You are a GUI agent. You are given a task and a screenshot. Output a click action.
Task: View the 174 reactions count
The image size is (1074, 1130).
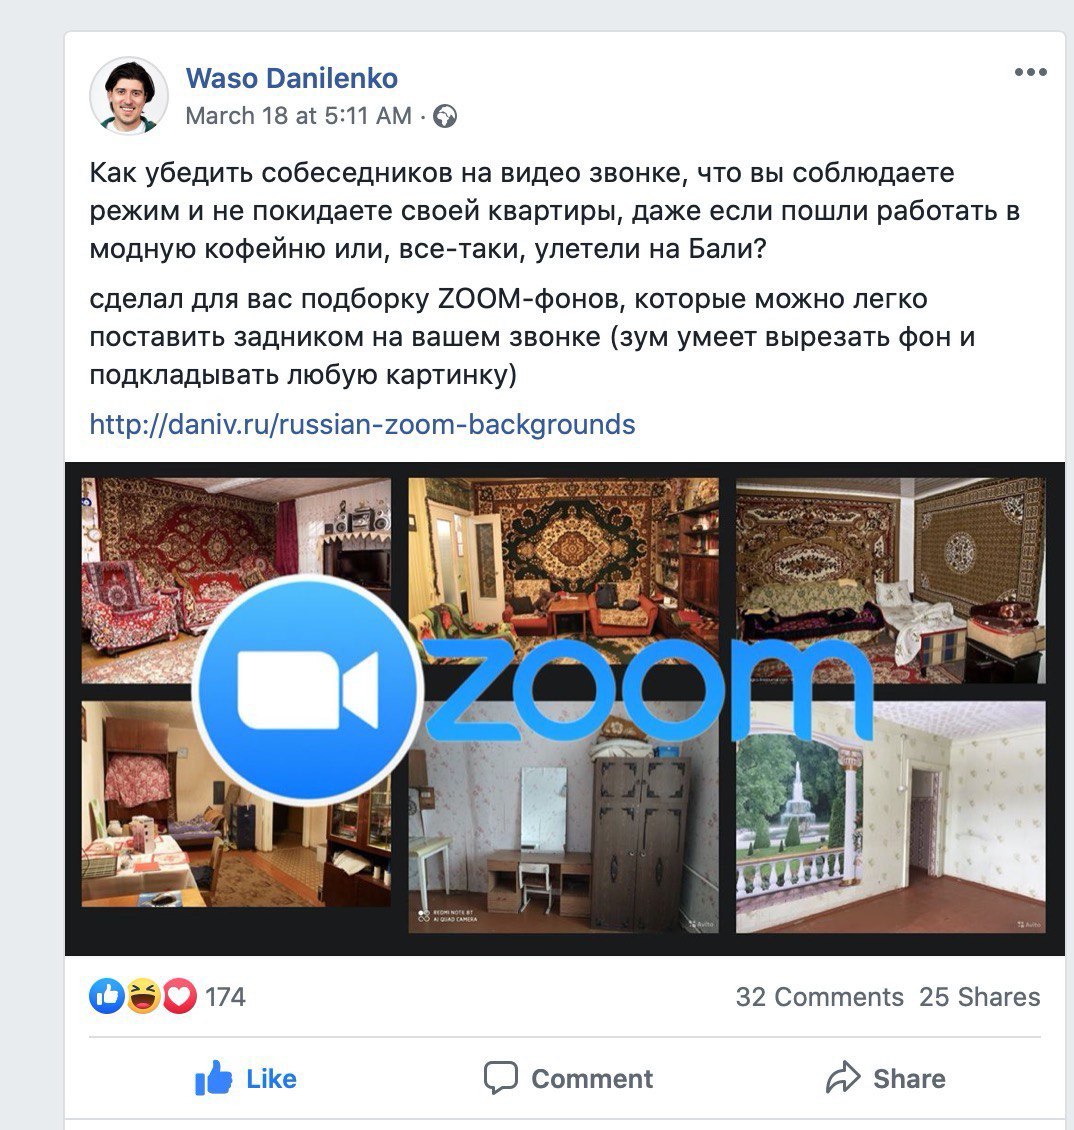click(226, 997)
